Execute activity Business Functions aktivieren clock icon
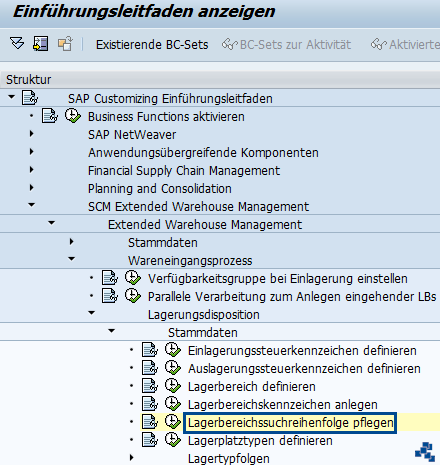 click(73, 116)
